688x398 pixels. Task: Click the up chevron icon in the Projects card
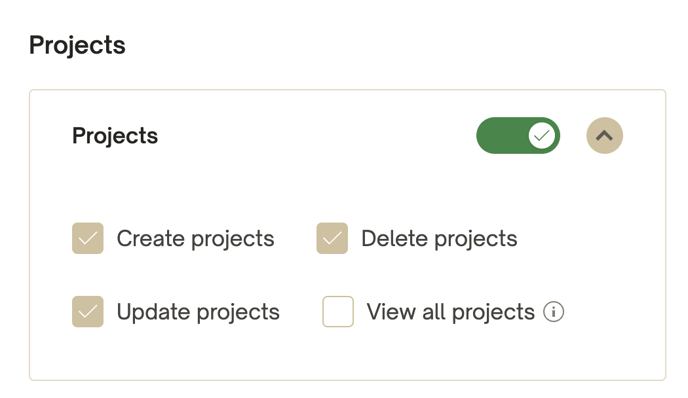(604, 136)
